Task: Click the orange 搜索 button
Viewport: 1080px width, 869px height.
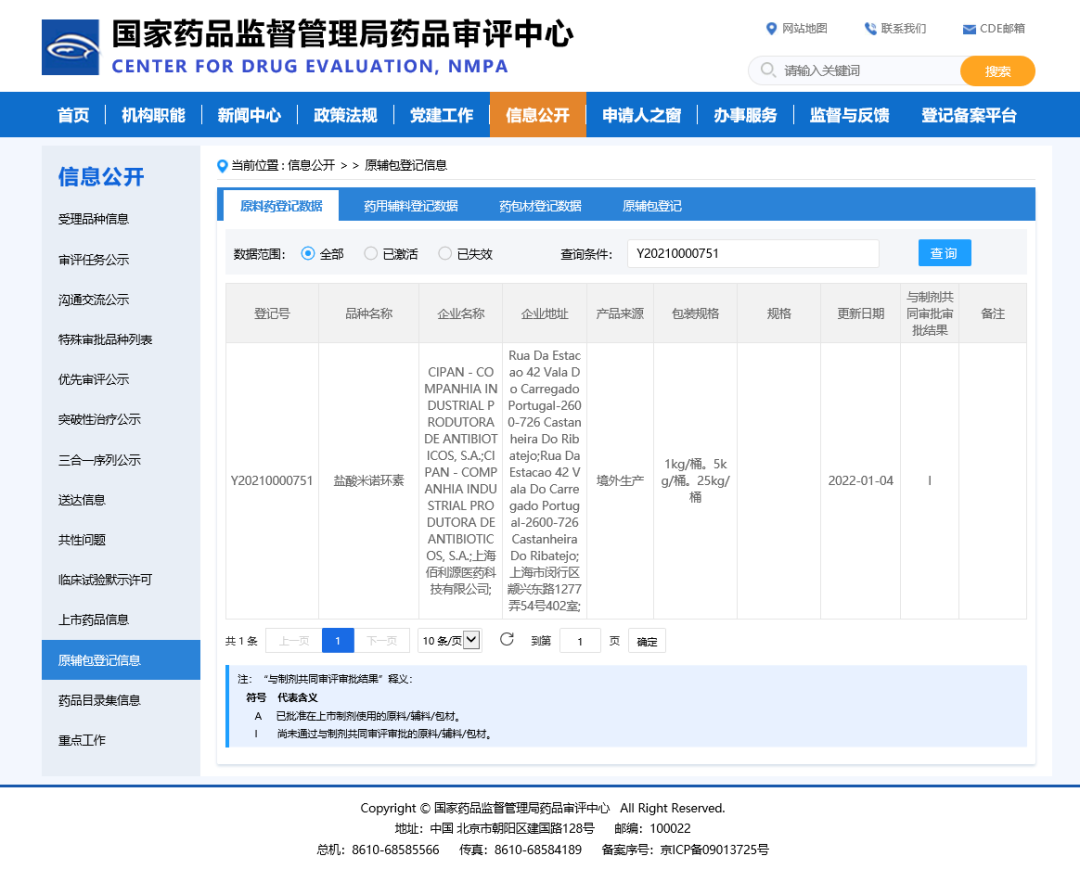Action: pyautogui.click(x=997, y=71)
